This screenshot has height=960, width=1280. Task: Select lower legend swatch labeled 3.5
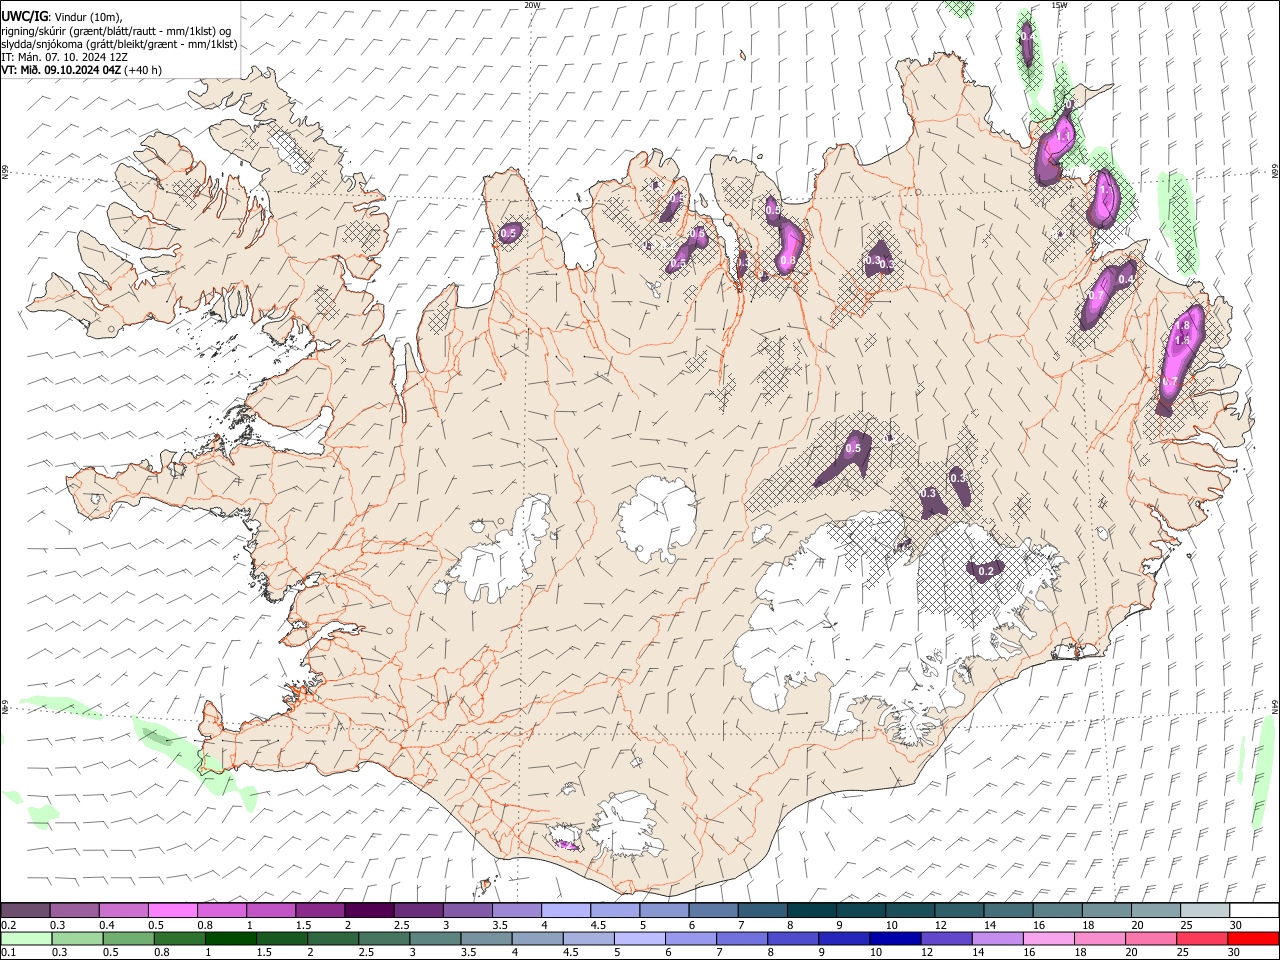[486, 938]
